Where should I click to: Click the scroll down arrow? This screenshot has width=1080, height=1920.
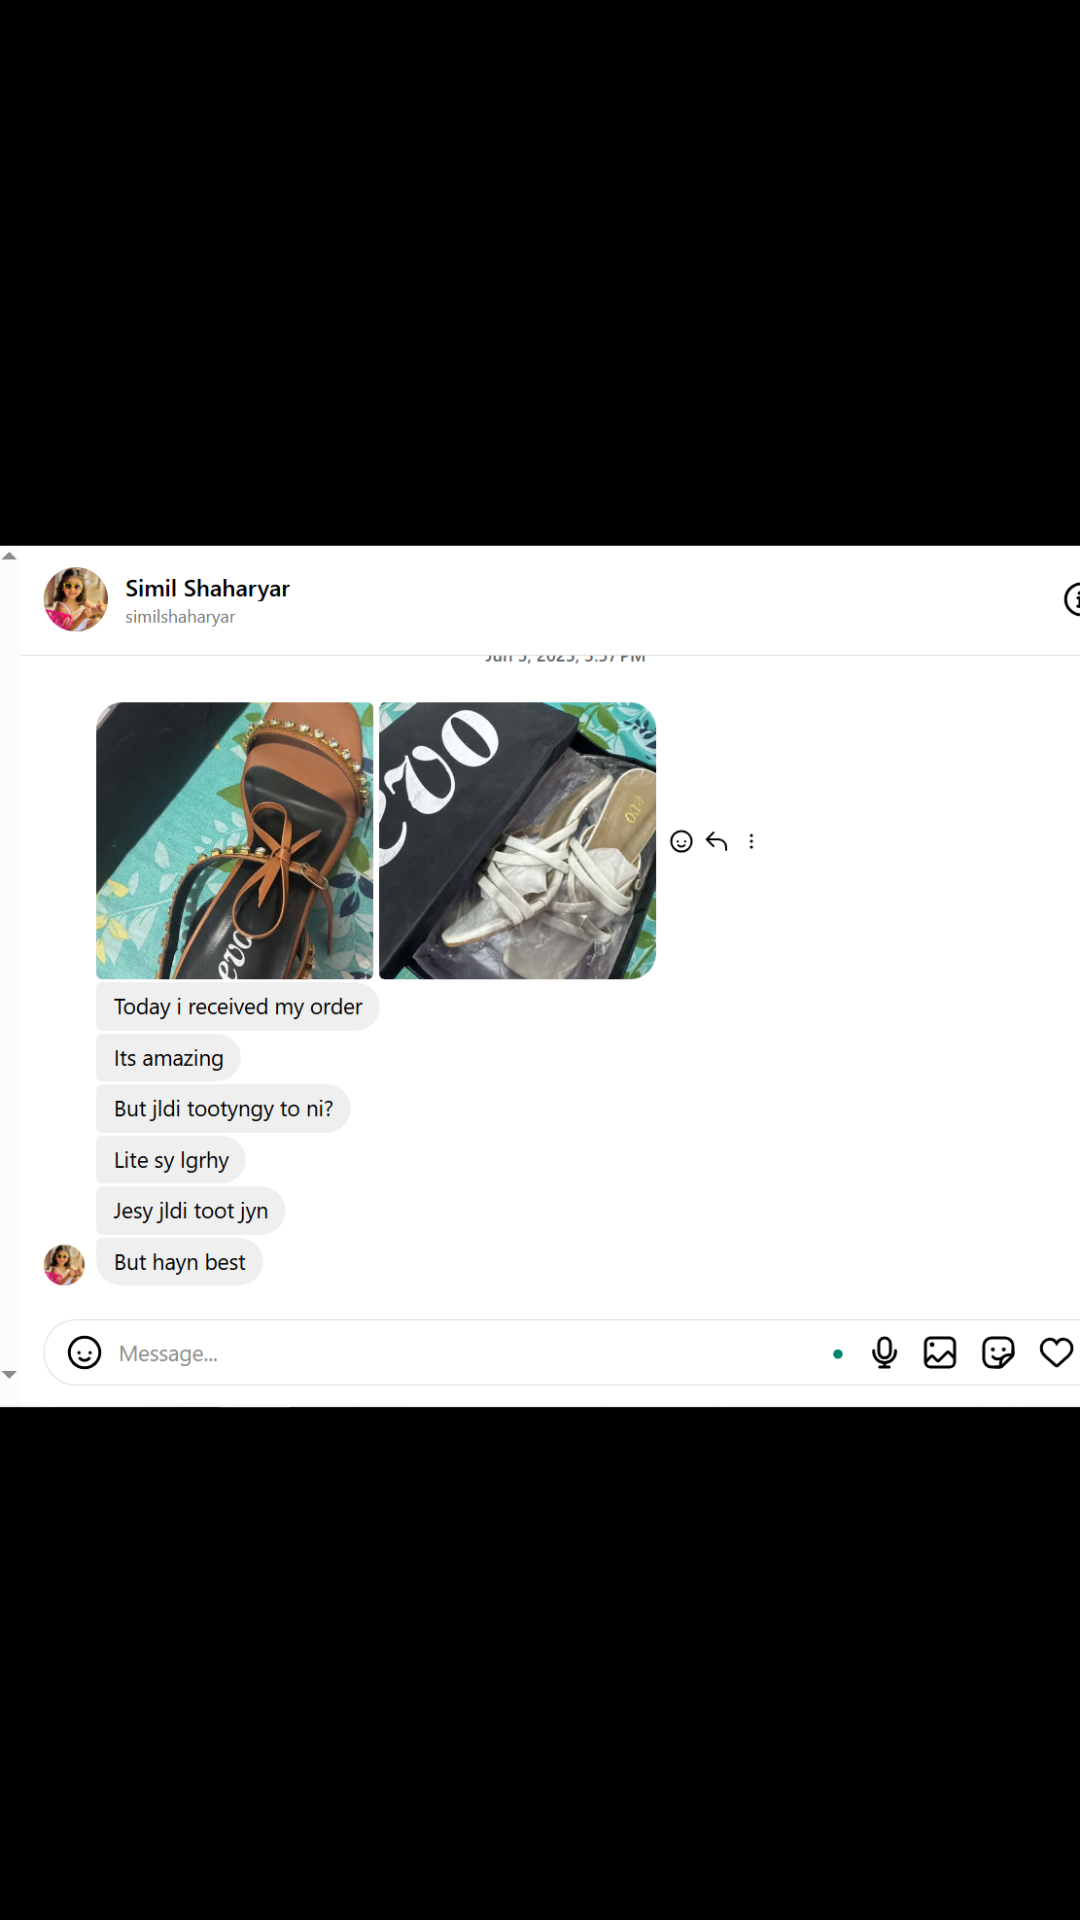tap(9, 1375)
